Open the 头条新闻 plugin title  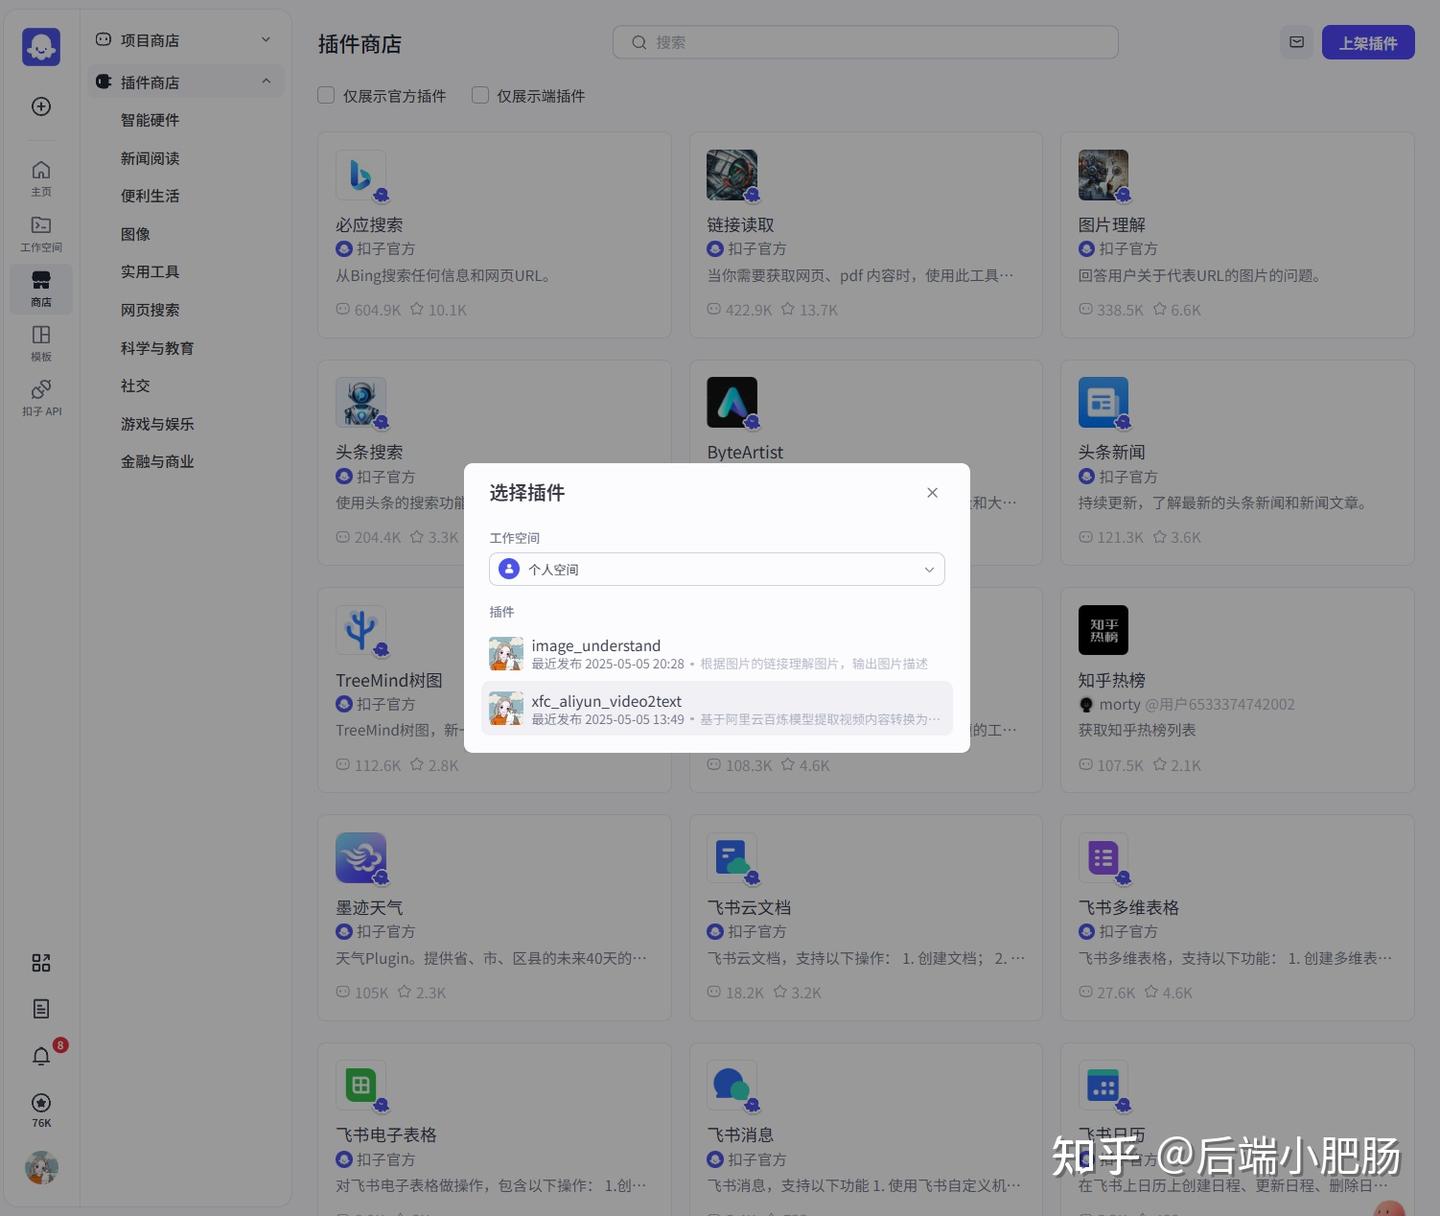(1111, 452)
